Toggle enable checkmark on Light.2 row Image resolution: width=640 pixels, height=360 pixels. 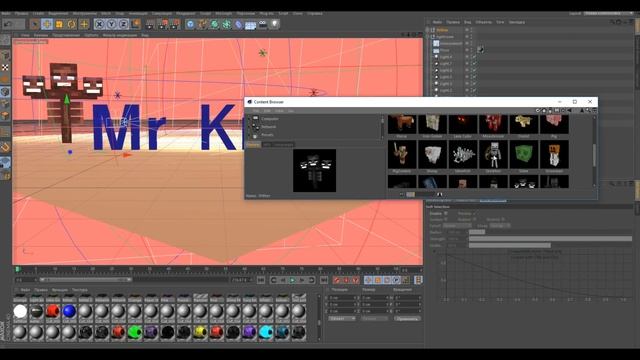click(x=474, y=90)
